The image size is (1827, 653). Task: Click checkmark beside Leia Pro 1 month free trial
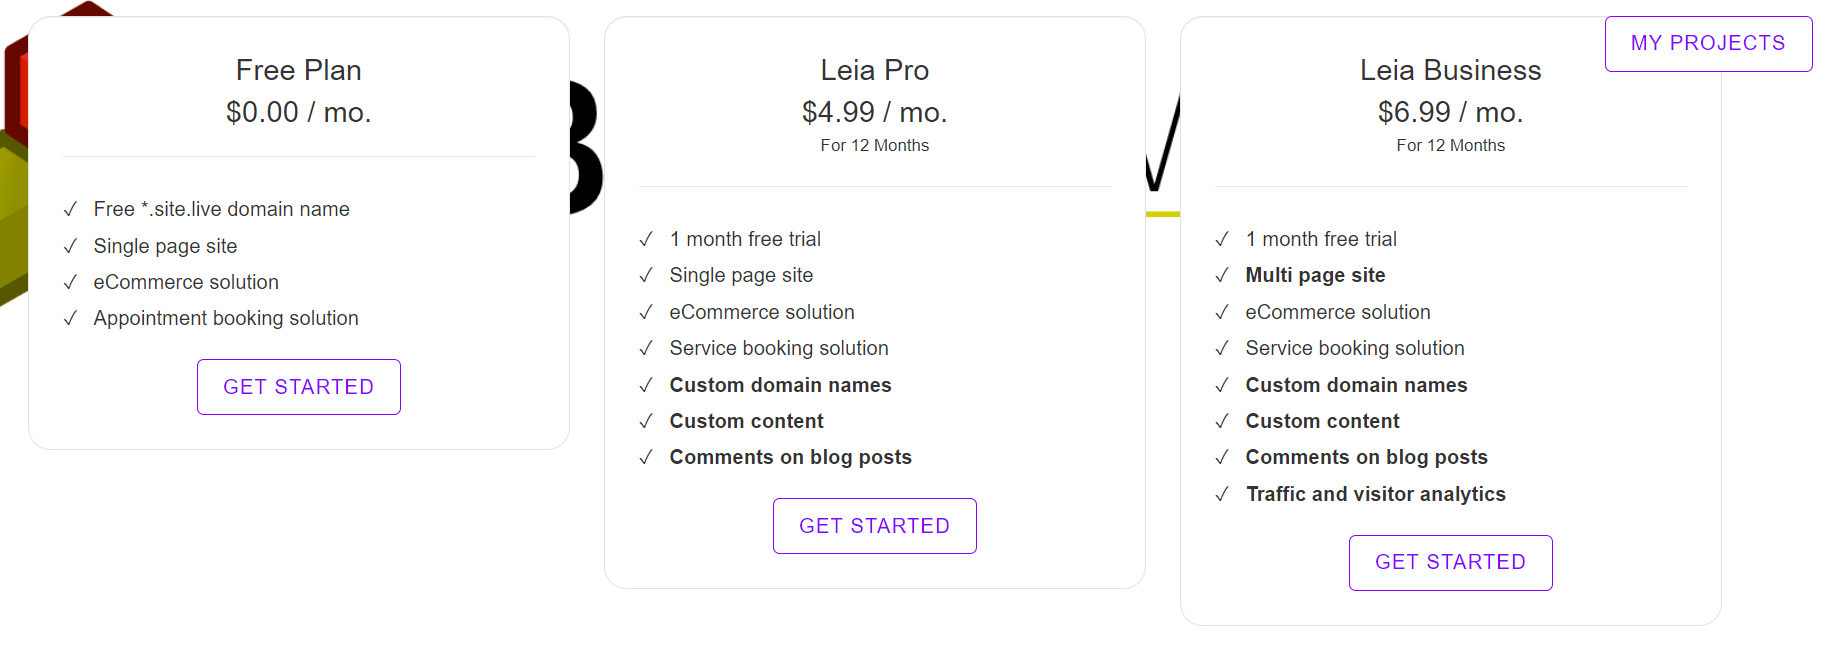[x=646, y=239]
